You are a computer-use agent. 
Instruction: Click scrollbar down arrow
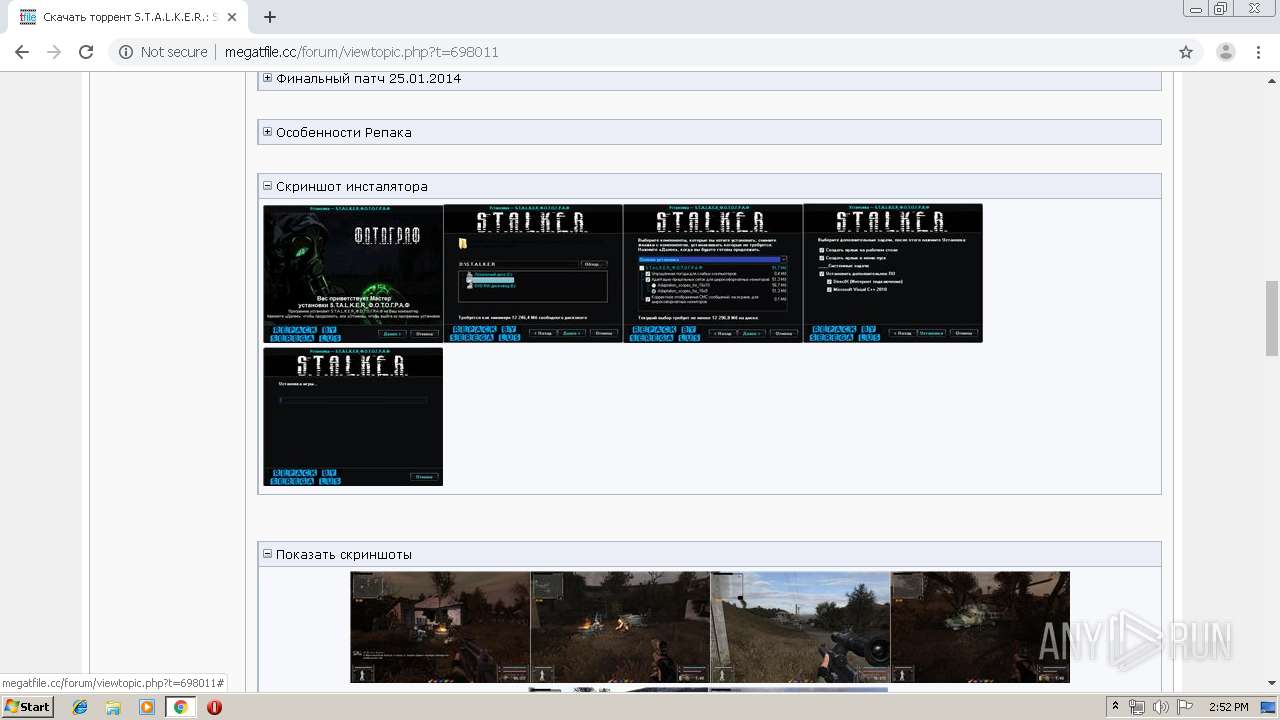1272,685
